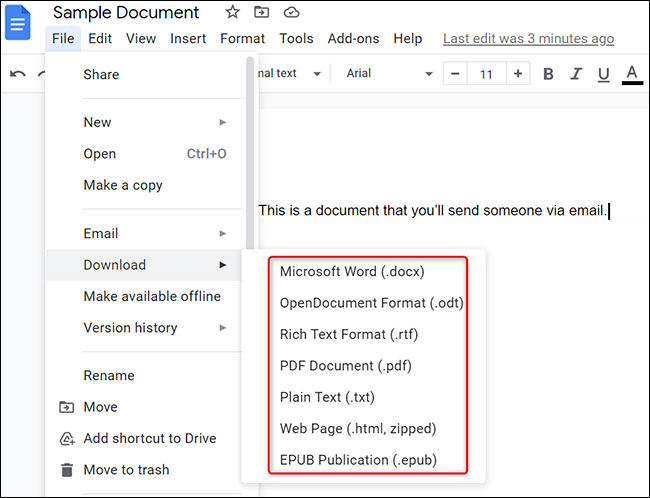Undo the last action
This screenshot has height=498, width=650.
18,74
